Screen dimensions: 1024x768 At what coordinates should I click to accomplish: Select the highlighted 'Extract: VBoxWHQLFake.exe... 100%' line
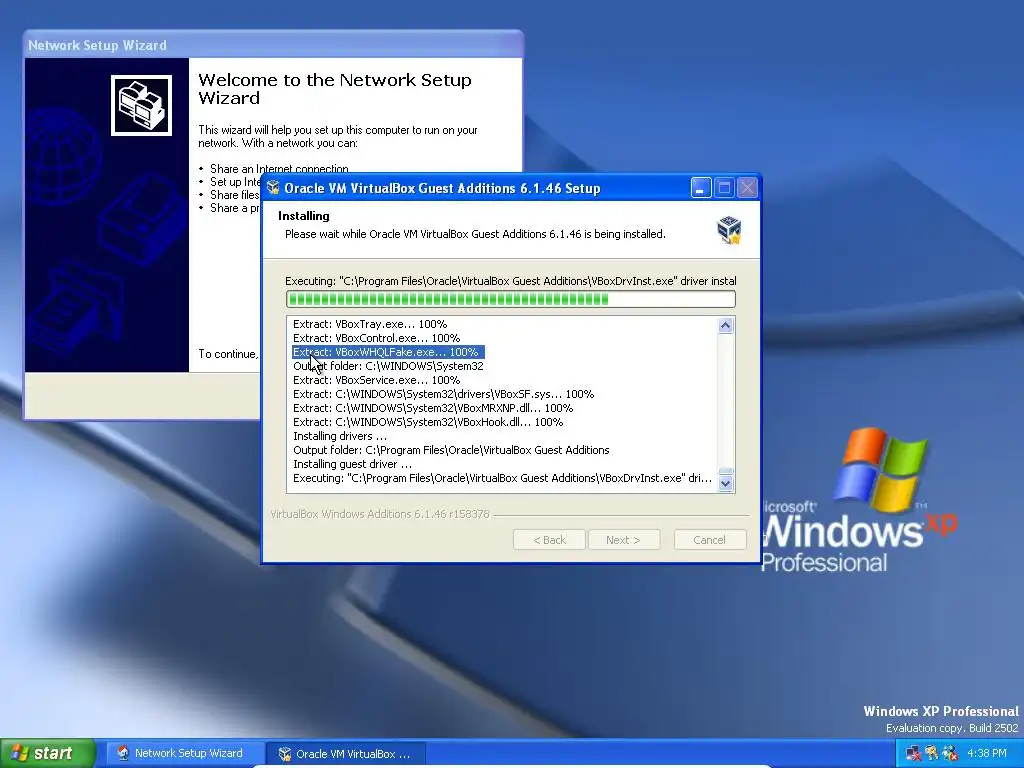click(388, 352)
